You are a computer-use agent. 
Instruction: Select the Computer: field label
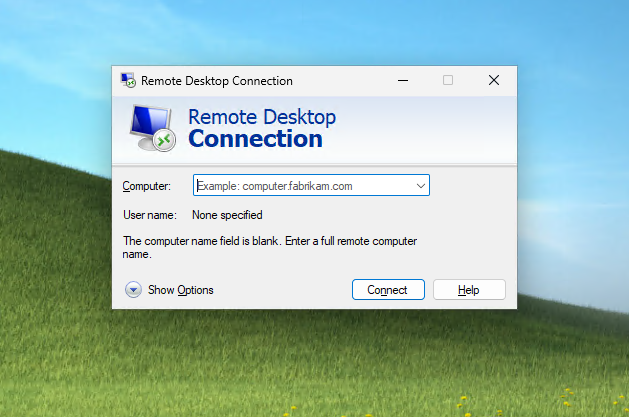click(x=146, y=186)
